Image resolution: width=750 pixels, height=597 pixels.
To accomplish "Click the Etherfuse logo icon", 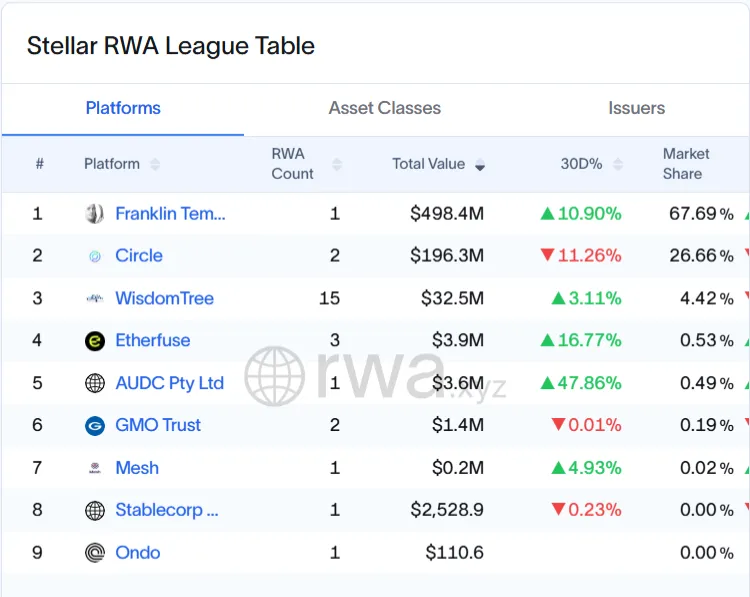I will pyautogui.click(x=95, y=341).
